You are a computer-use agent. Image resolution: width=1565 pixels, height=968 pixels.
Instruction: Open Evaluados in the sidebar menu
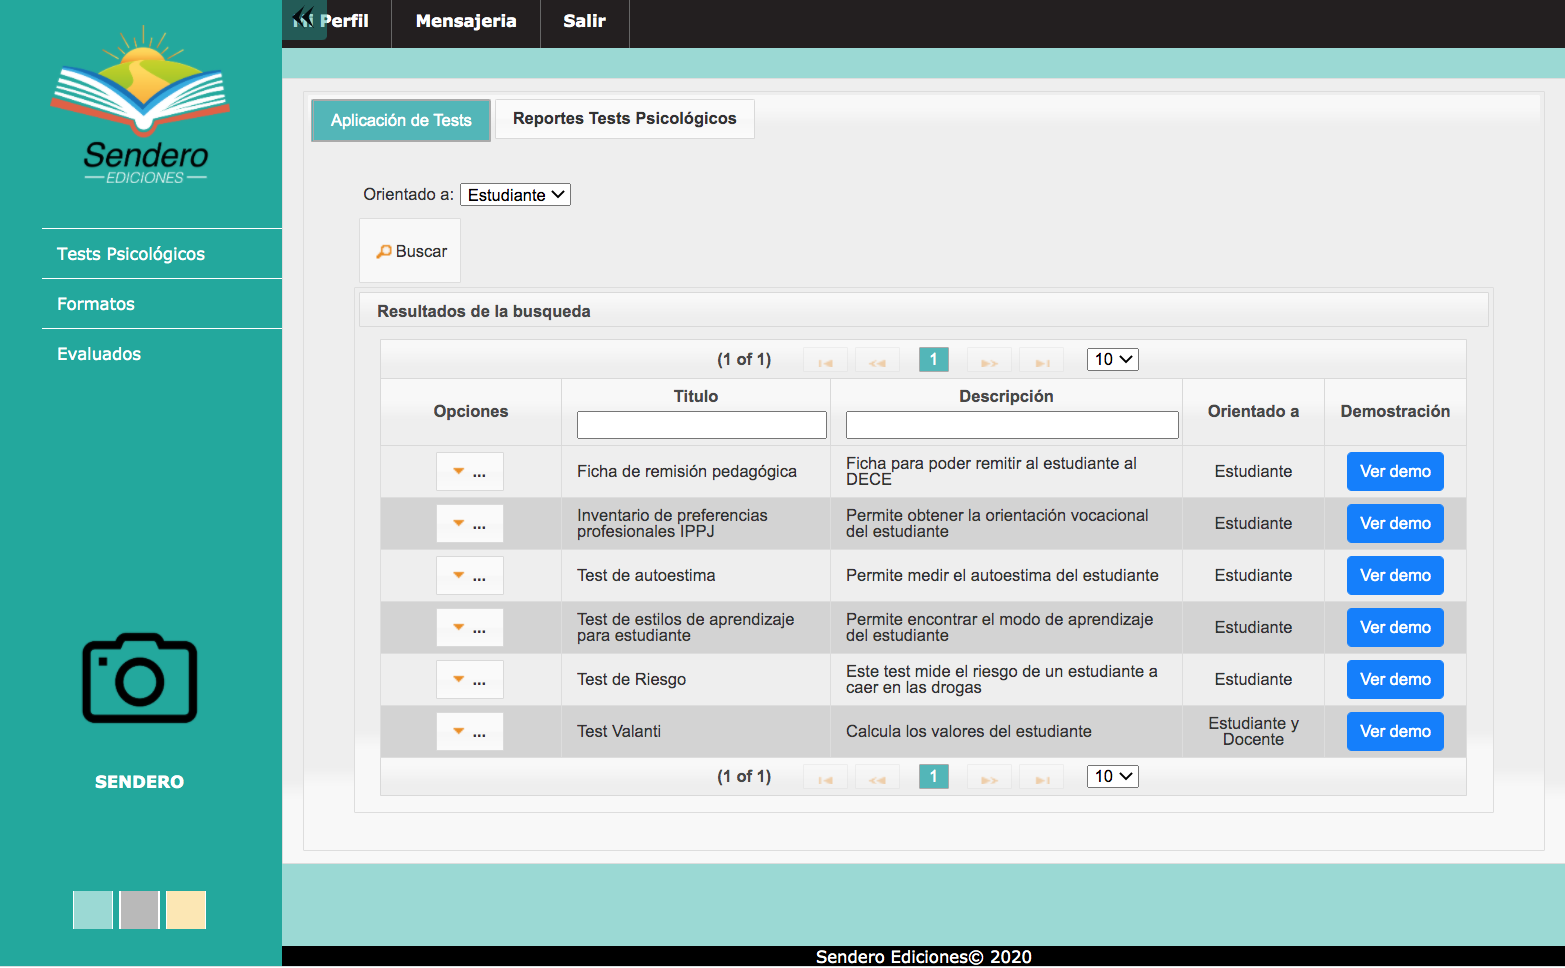pos(99,354)
